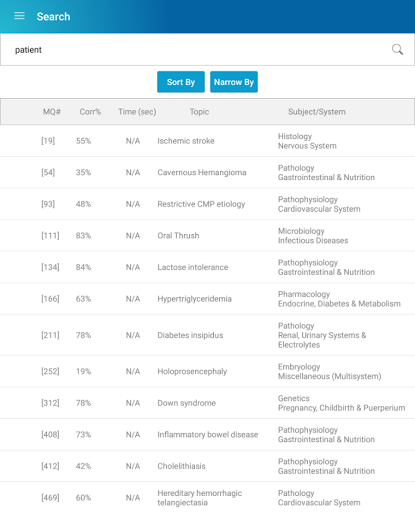Sort by the MQ# column header

(52, 112)
